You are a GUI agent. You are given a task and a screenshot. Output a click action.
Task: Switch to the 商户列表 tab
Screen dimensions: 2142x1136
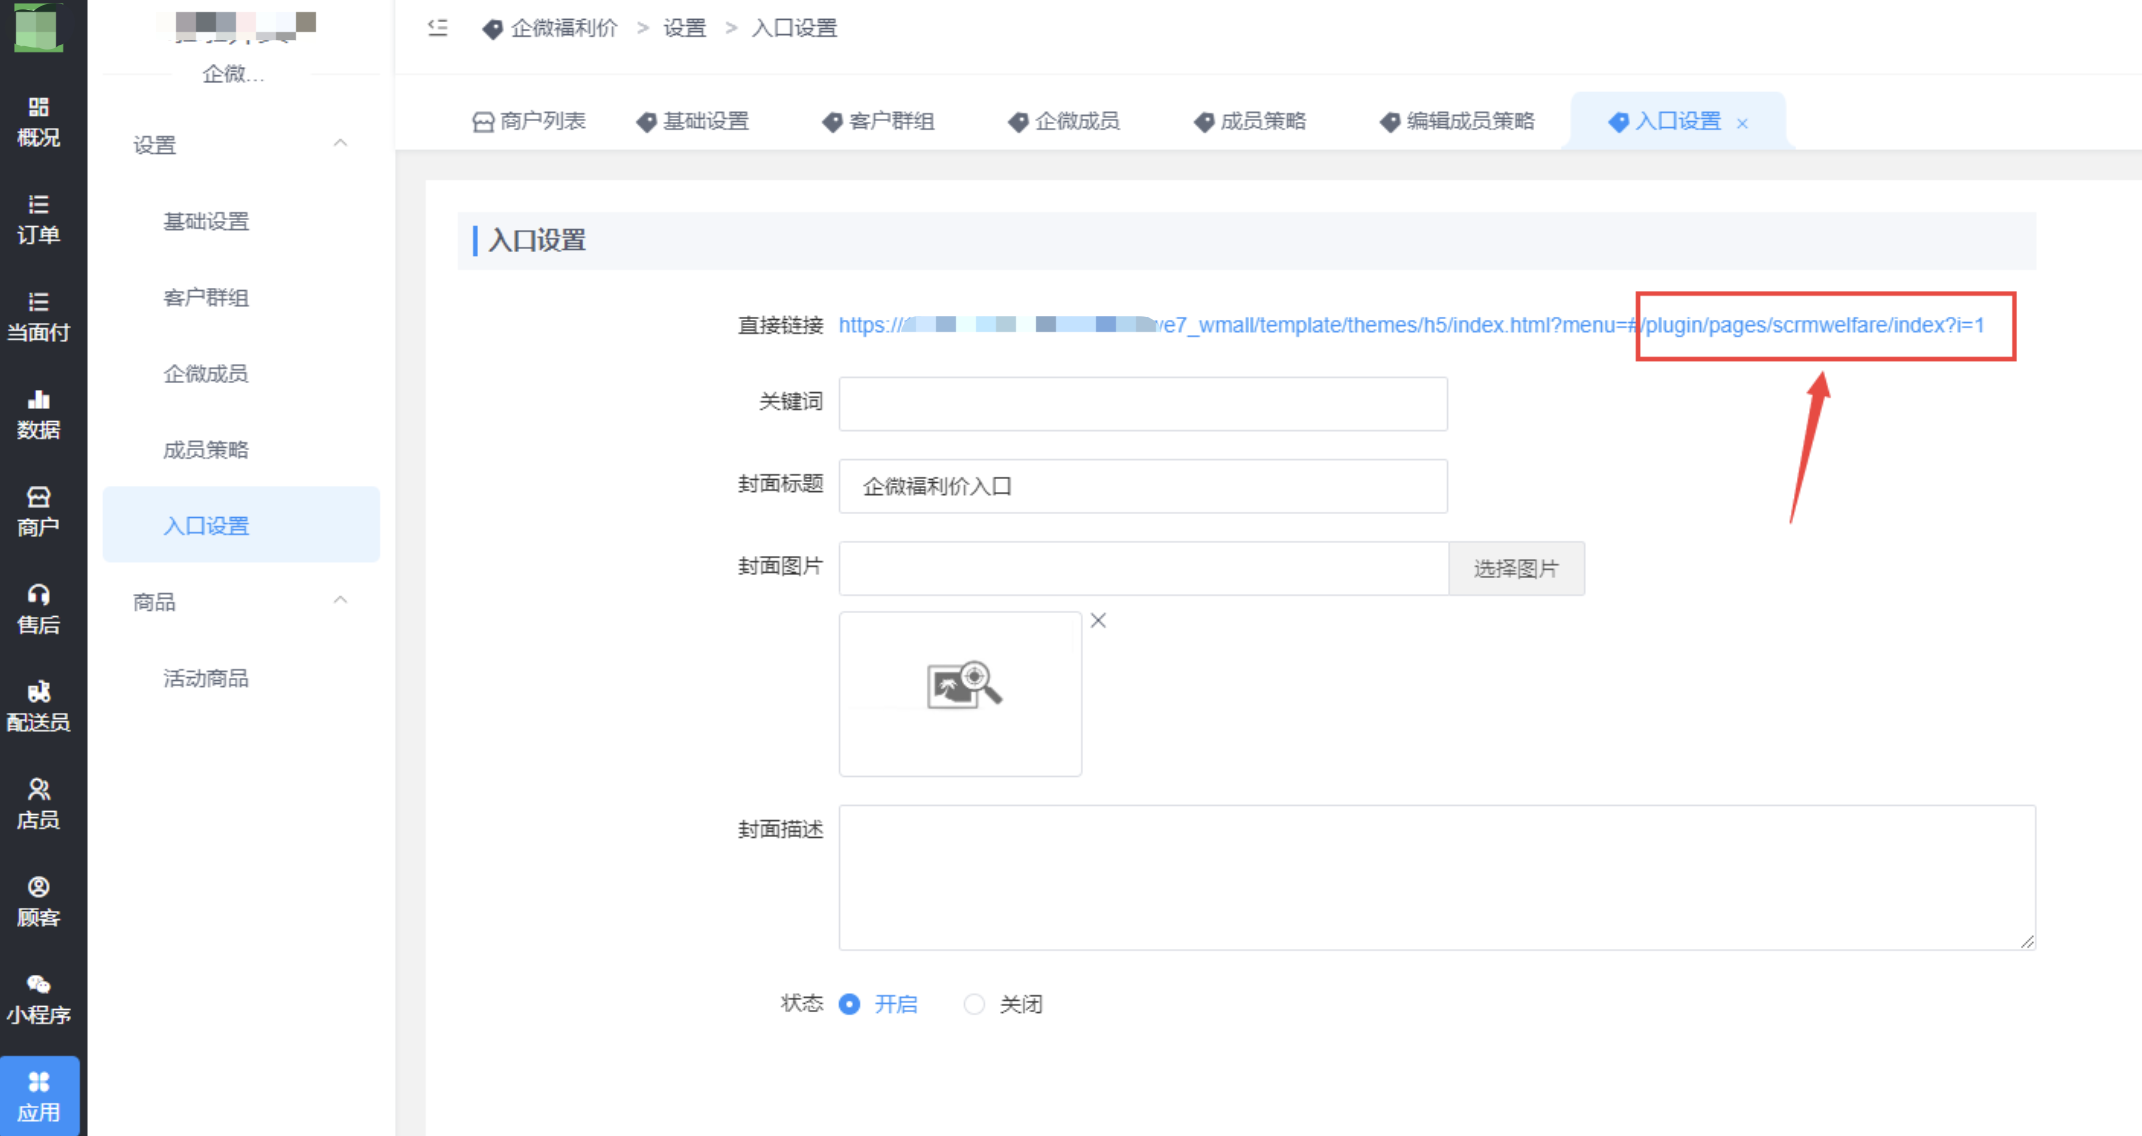click(528, 121)
